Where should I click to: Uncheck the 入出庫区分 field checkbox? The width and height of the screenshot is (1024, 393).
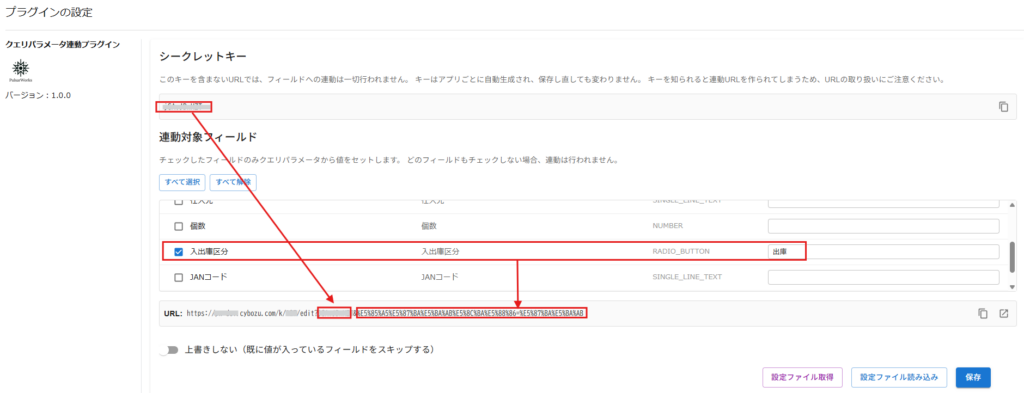(178, 252)
